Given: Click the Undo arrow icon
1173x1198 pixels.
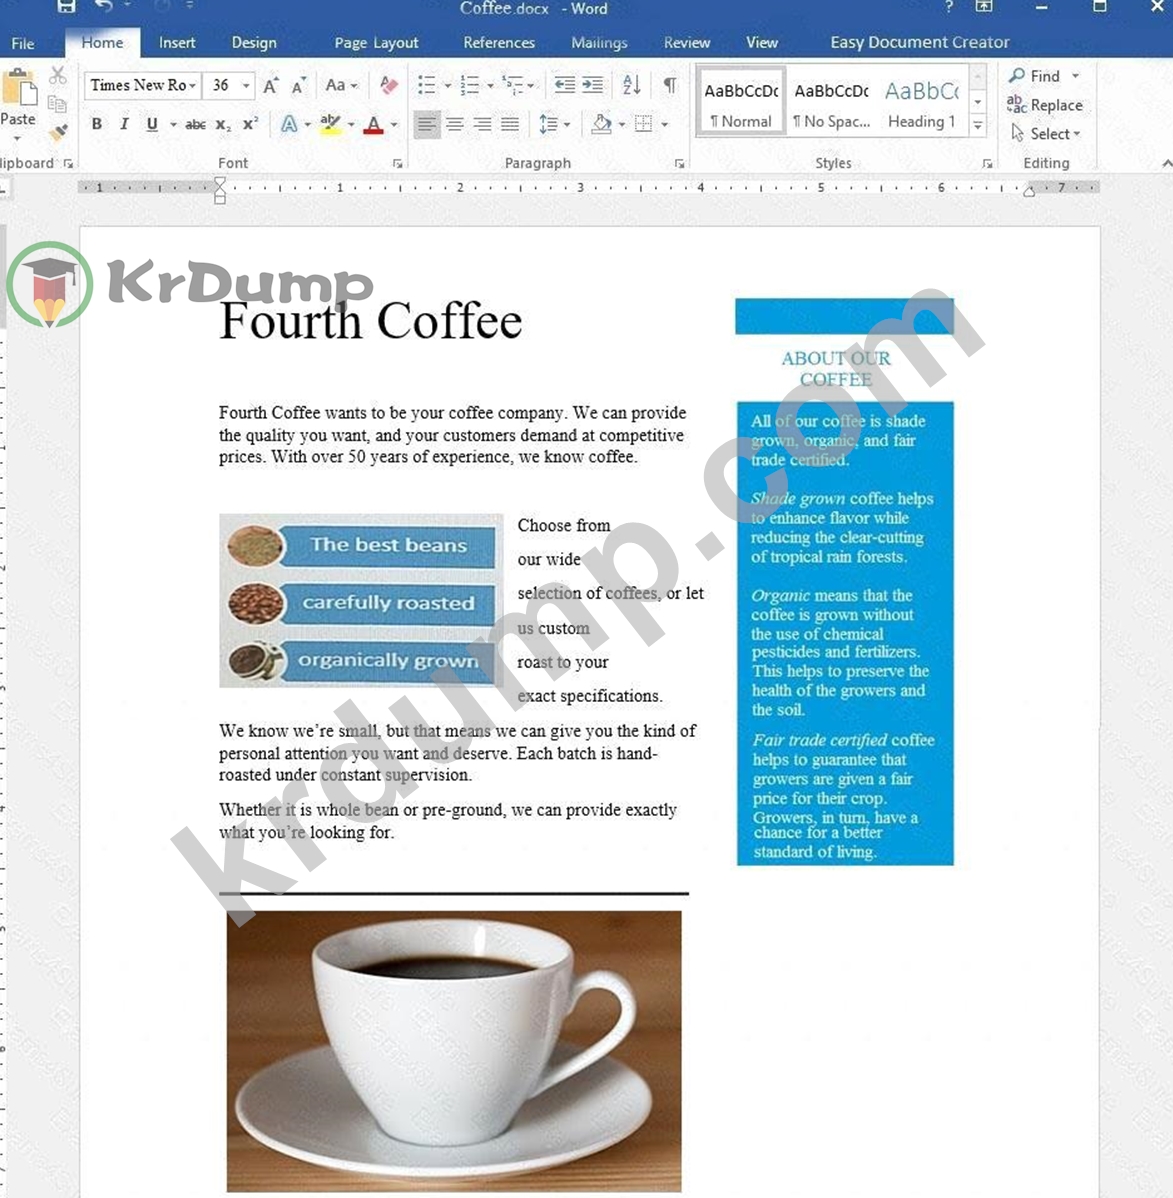Looking at the screenshot, I should (103, 7).
